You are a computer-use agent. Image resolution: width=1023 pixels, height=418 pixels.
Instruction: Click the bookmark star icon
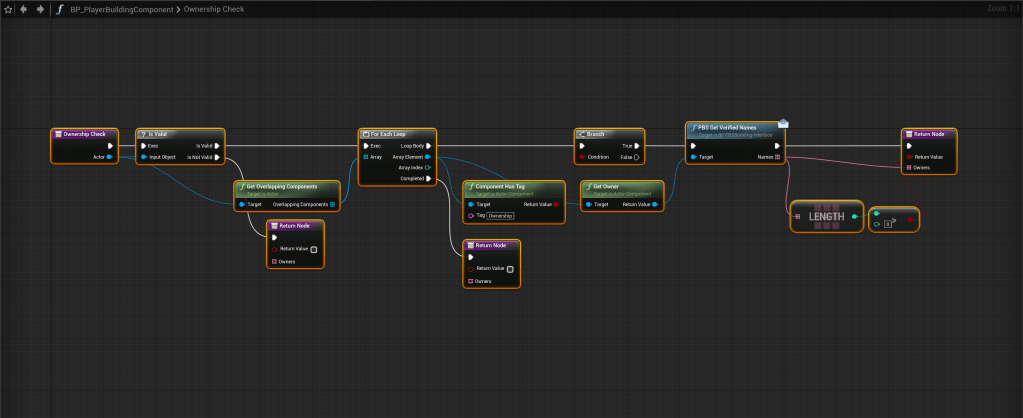(8, 9)
